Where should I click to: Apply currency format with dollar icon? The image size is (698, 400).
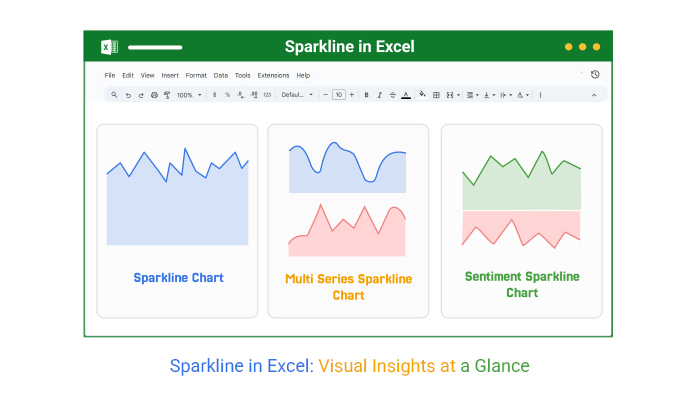click(x=214, y=95)
